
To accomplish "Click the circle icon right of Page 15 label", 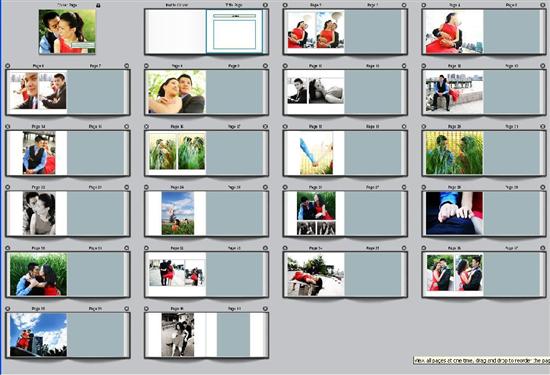I will click(126, 126).
